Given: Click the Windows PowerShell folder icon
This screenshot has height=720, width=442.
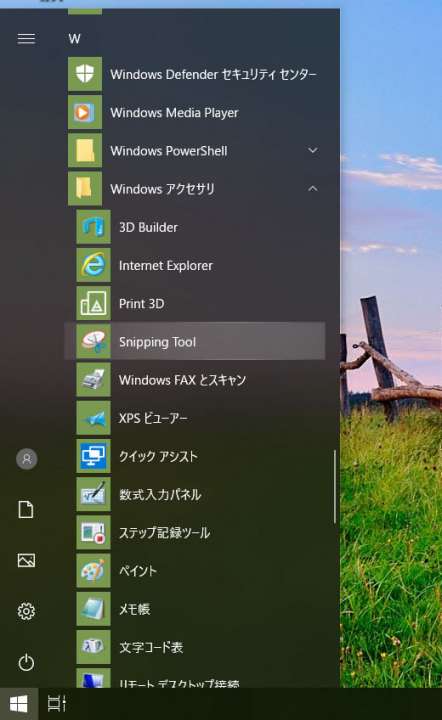Looking at the screenshot, I should pos(85,150).
